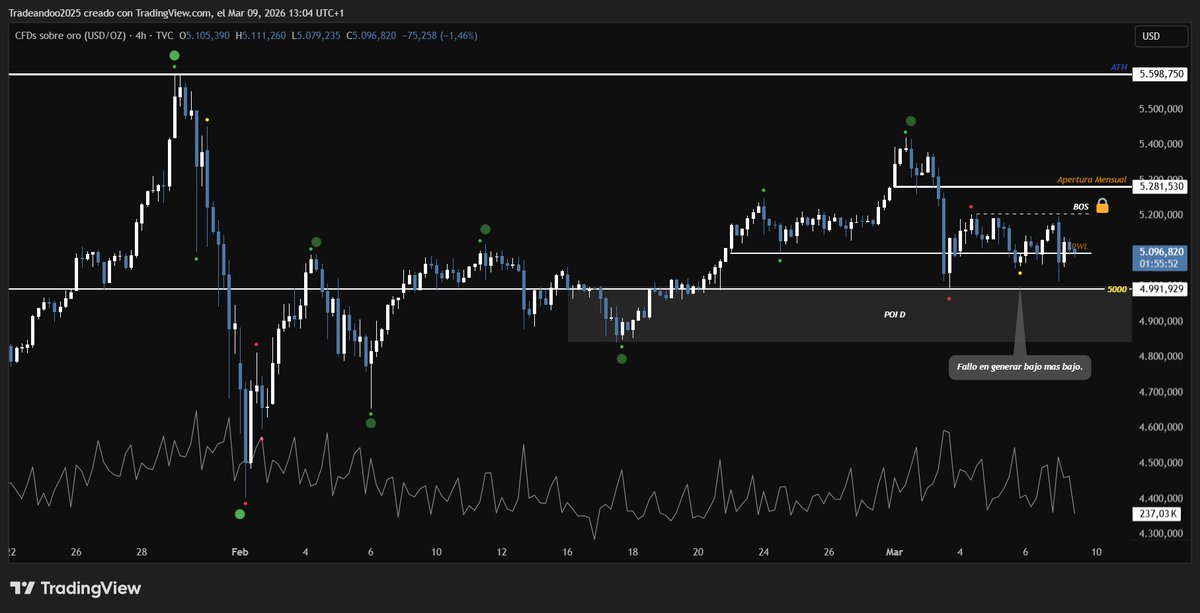Click the 5.598,750 price tag

tap(1161, 74)
